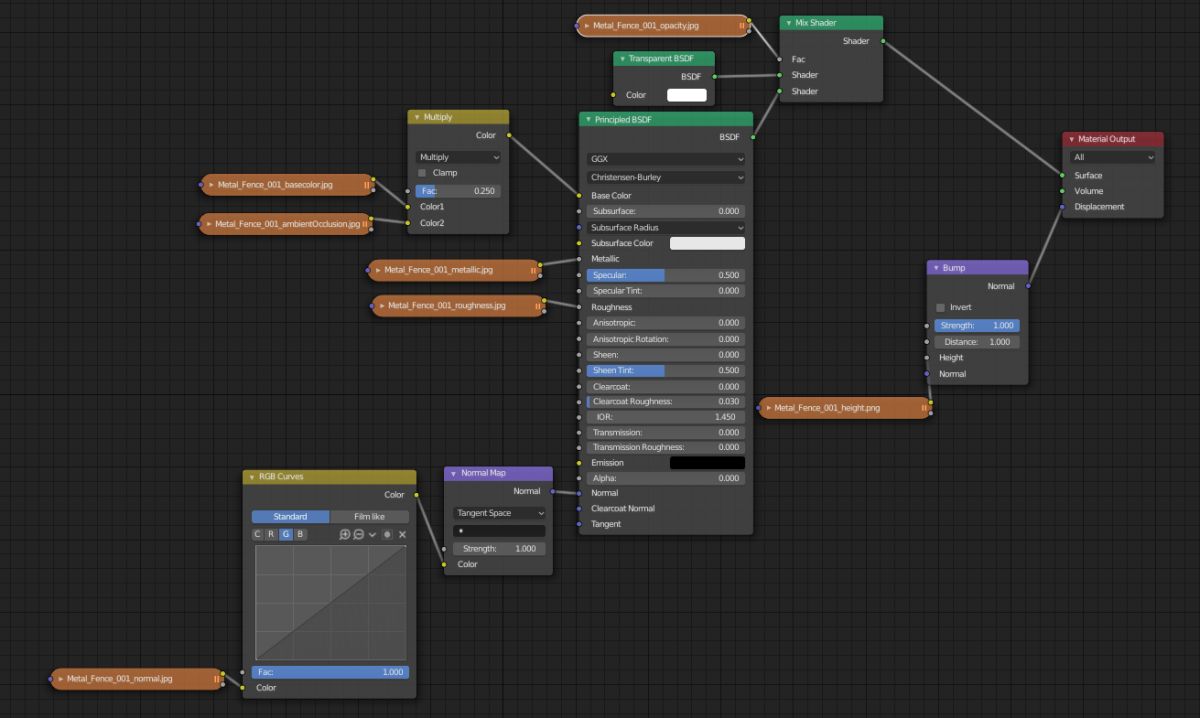Collapse the Mix Shader node
This screenshot has height=718, width=1200.
click(789, 23)
